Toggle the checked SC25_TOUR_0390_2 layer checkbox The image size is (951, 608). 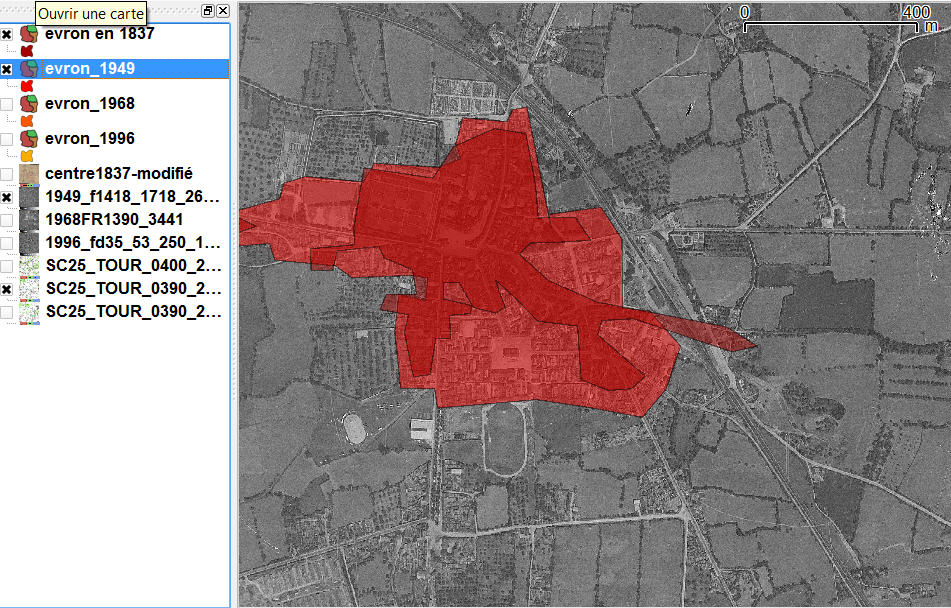(x=7, y=289)
